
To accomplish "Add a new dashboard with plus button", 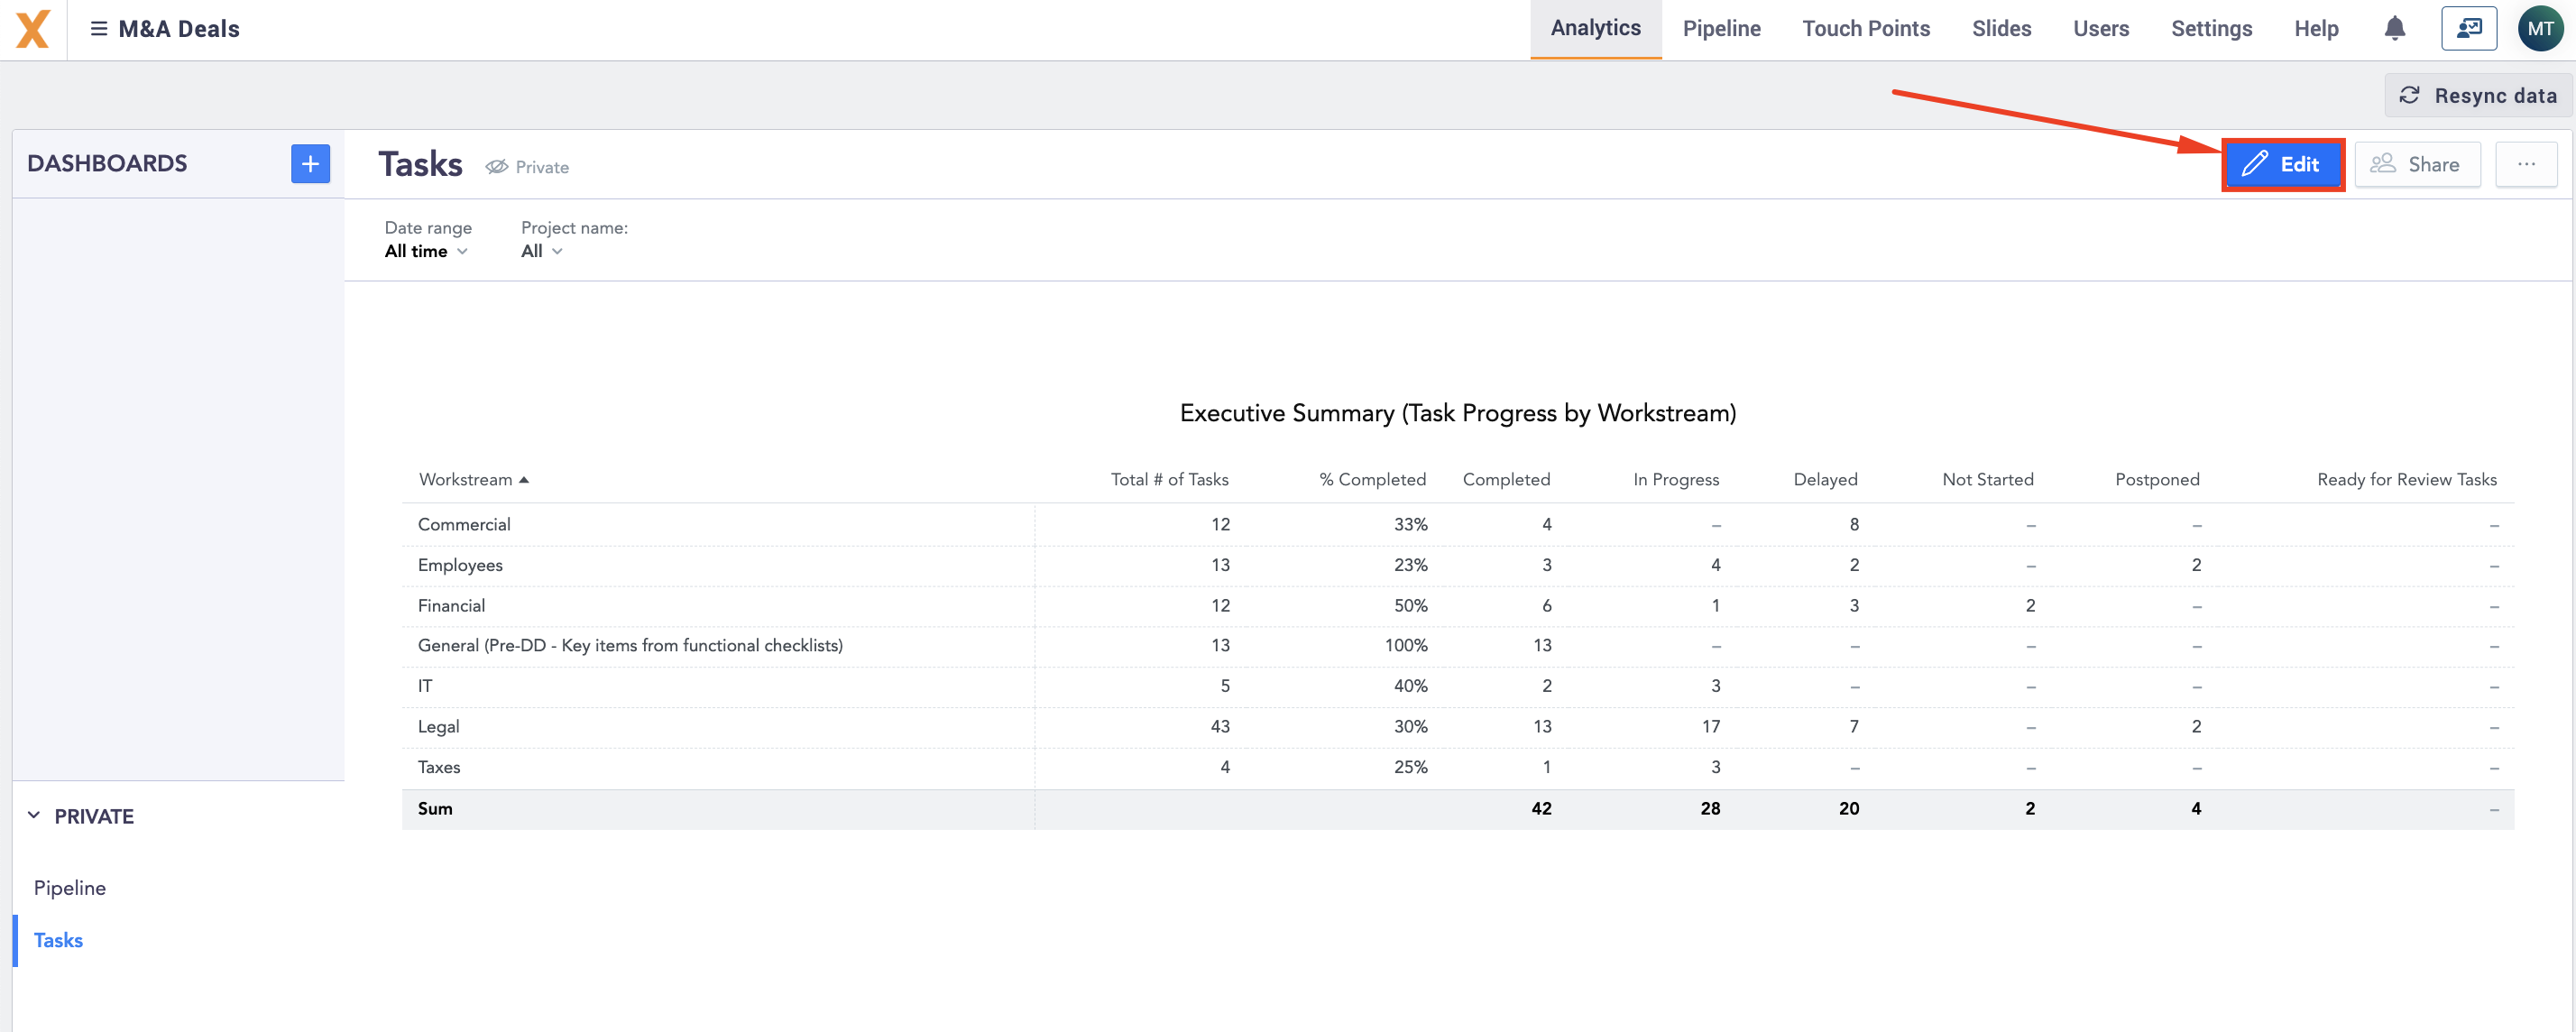I will (x=310, y=164).
